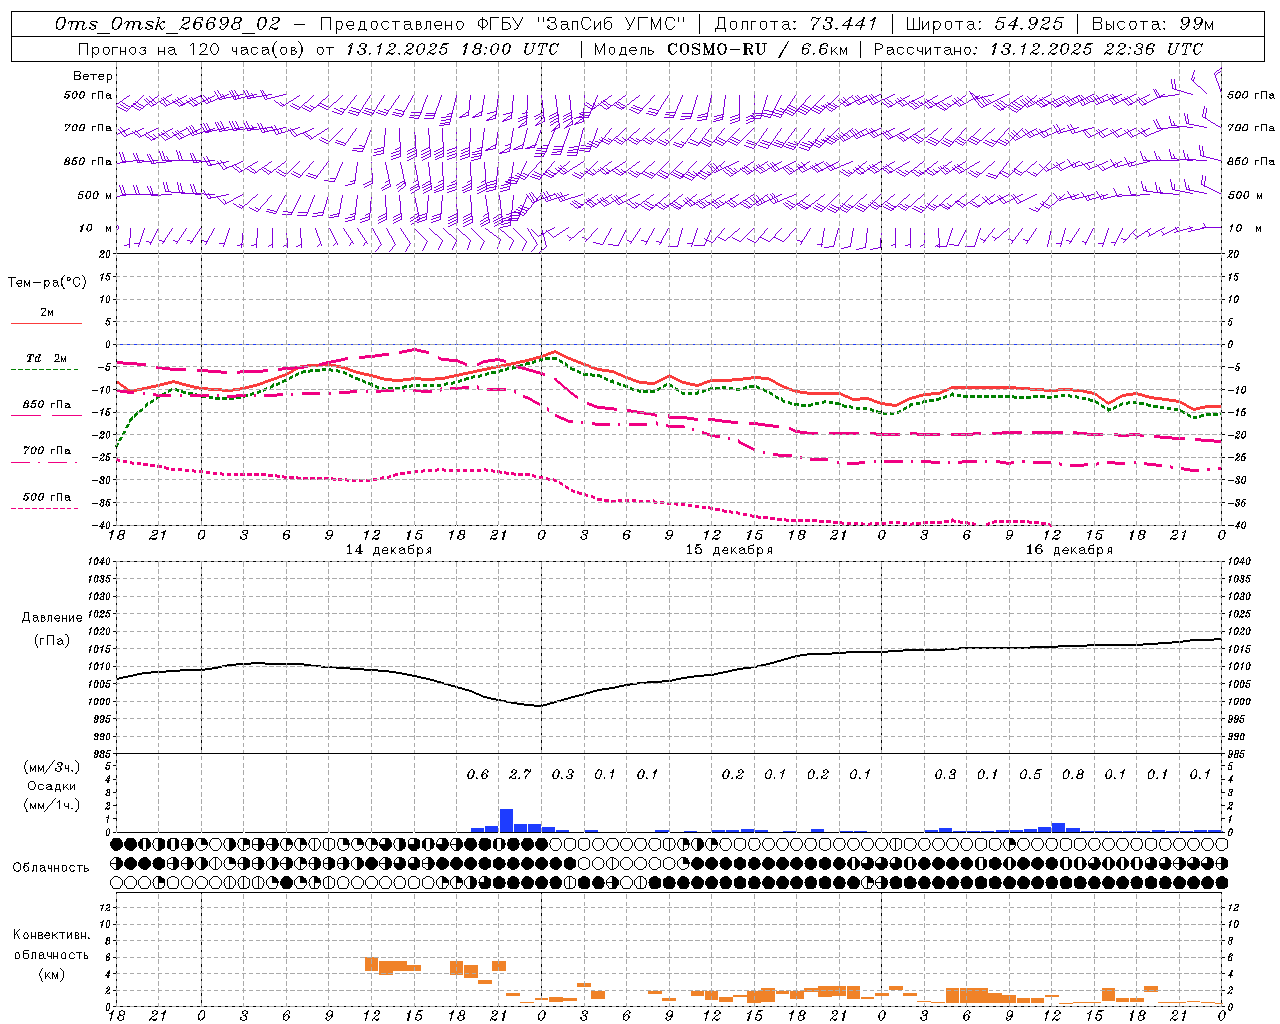Click the Осадки precipitation label
Image resolution: width=1280 pixels, height=1024 pixels.
[52, 786]
